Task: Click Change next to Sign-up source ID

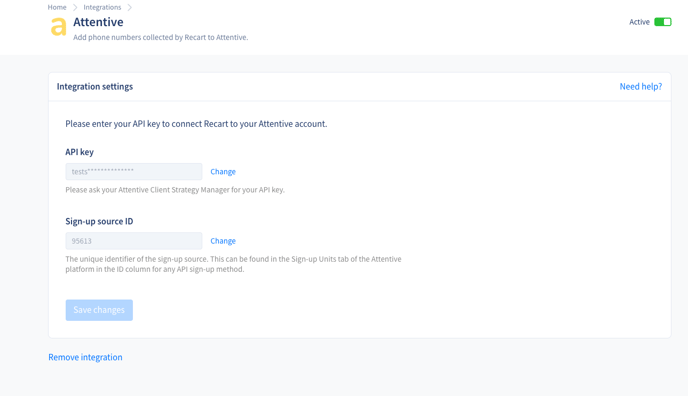Action: (x=223, y=241)
